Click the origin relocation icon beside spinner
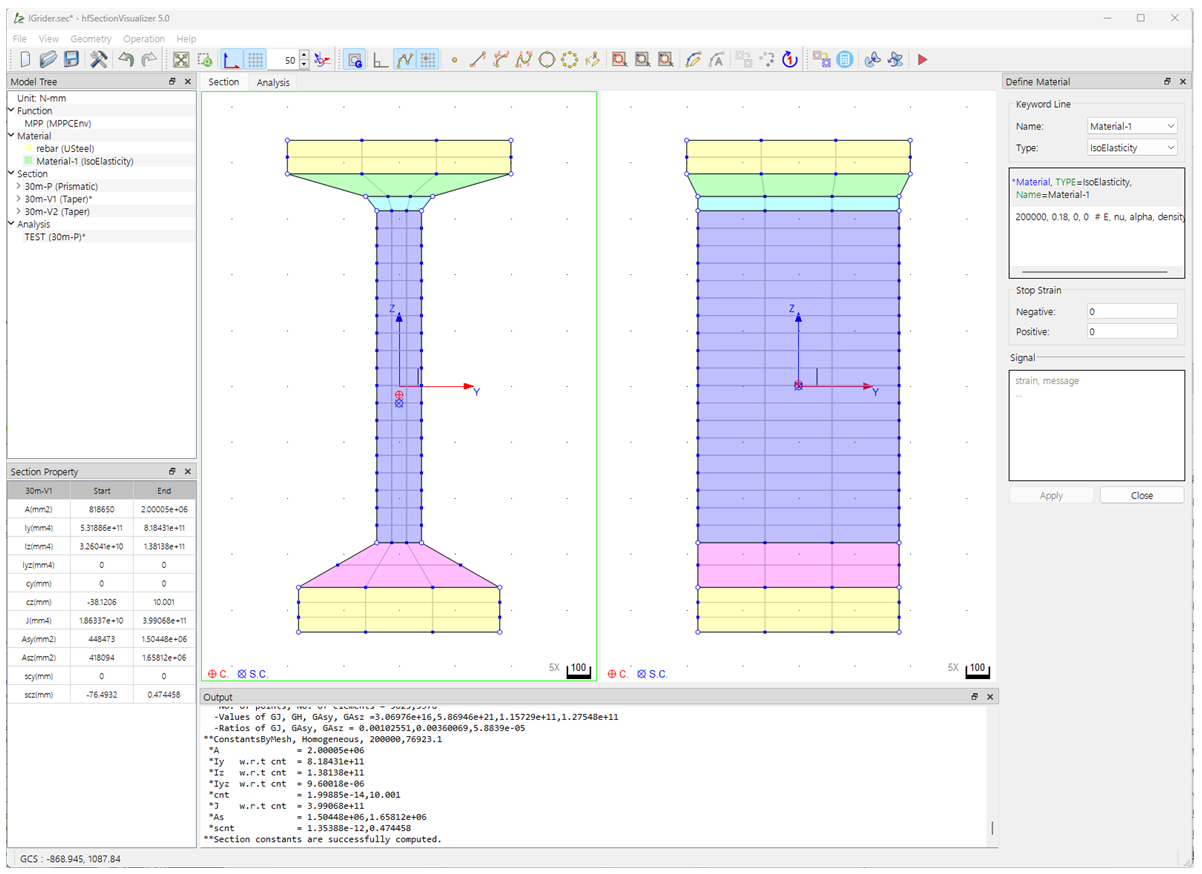The image size is (1202, 874). [x=322, y=60]
